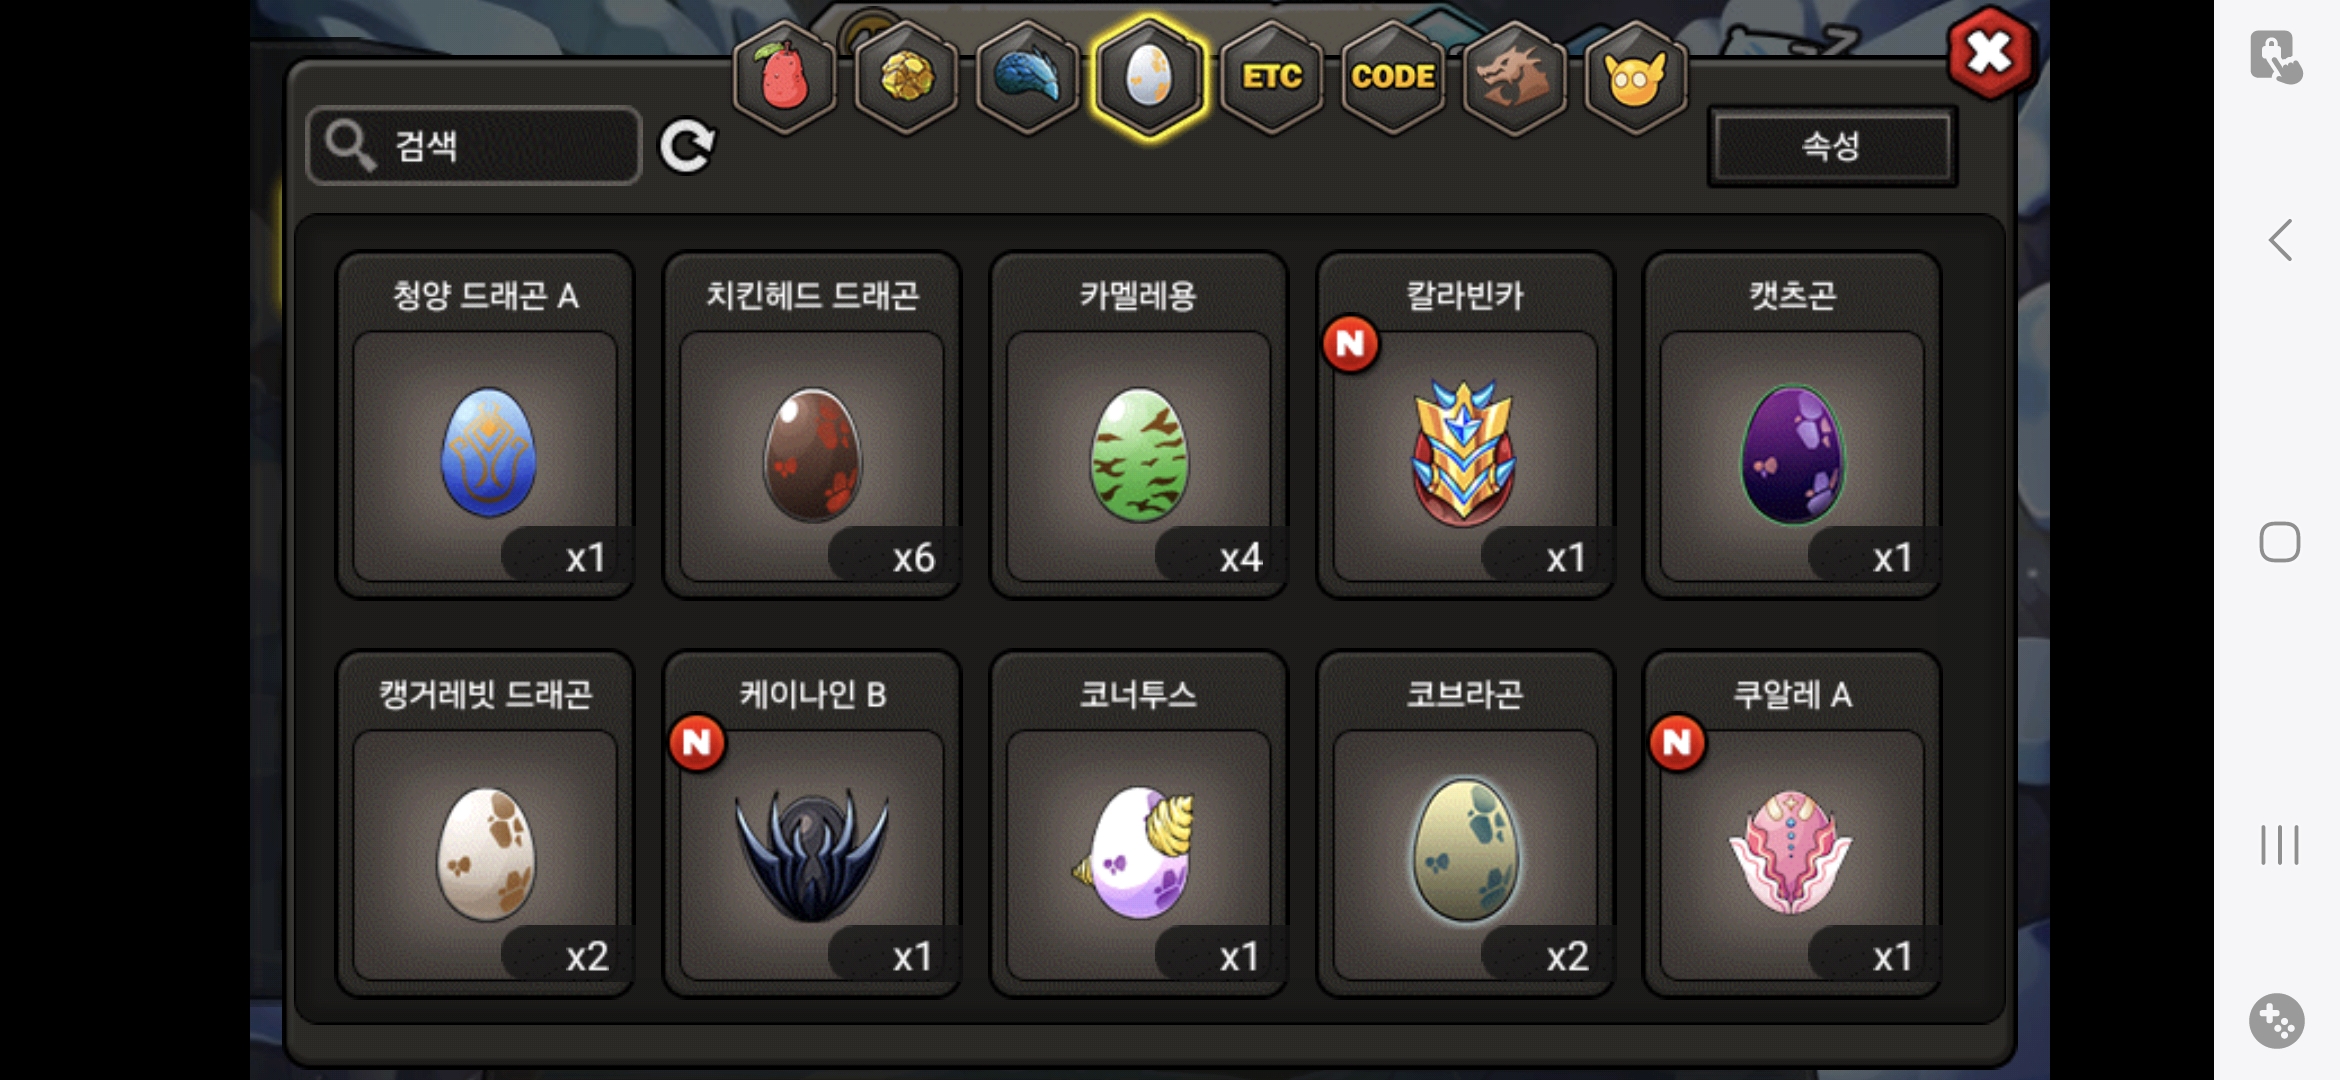Open the CODE tab
The image size is (2340, 1080).
[x=1393, y=77]
